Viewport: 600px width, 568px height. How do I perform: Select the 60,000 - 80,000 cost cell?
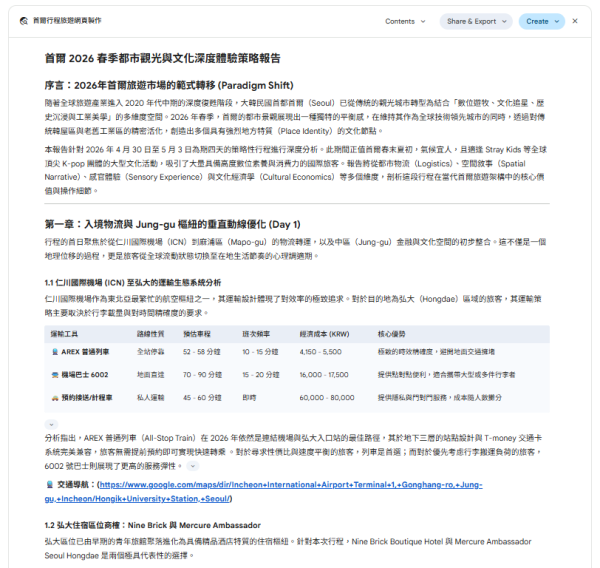327,398
